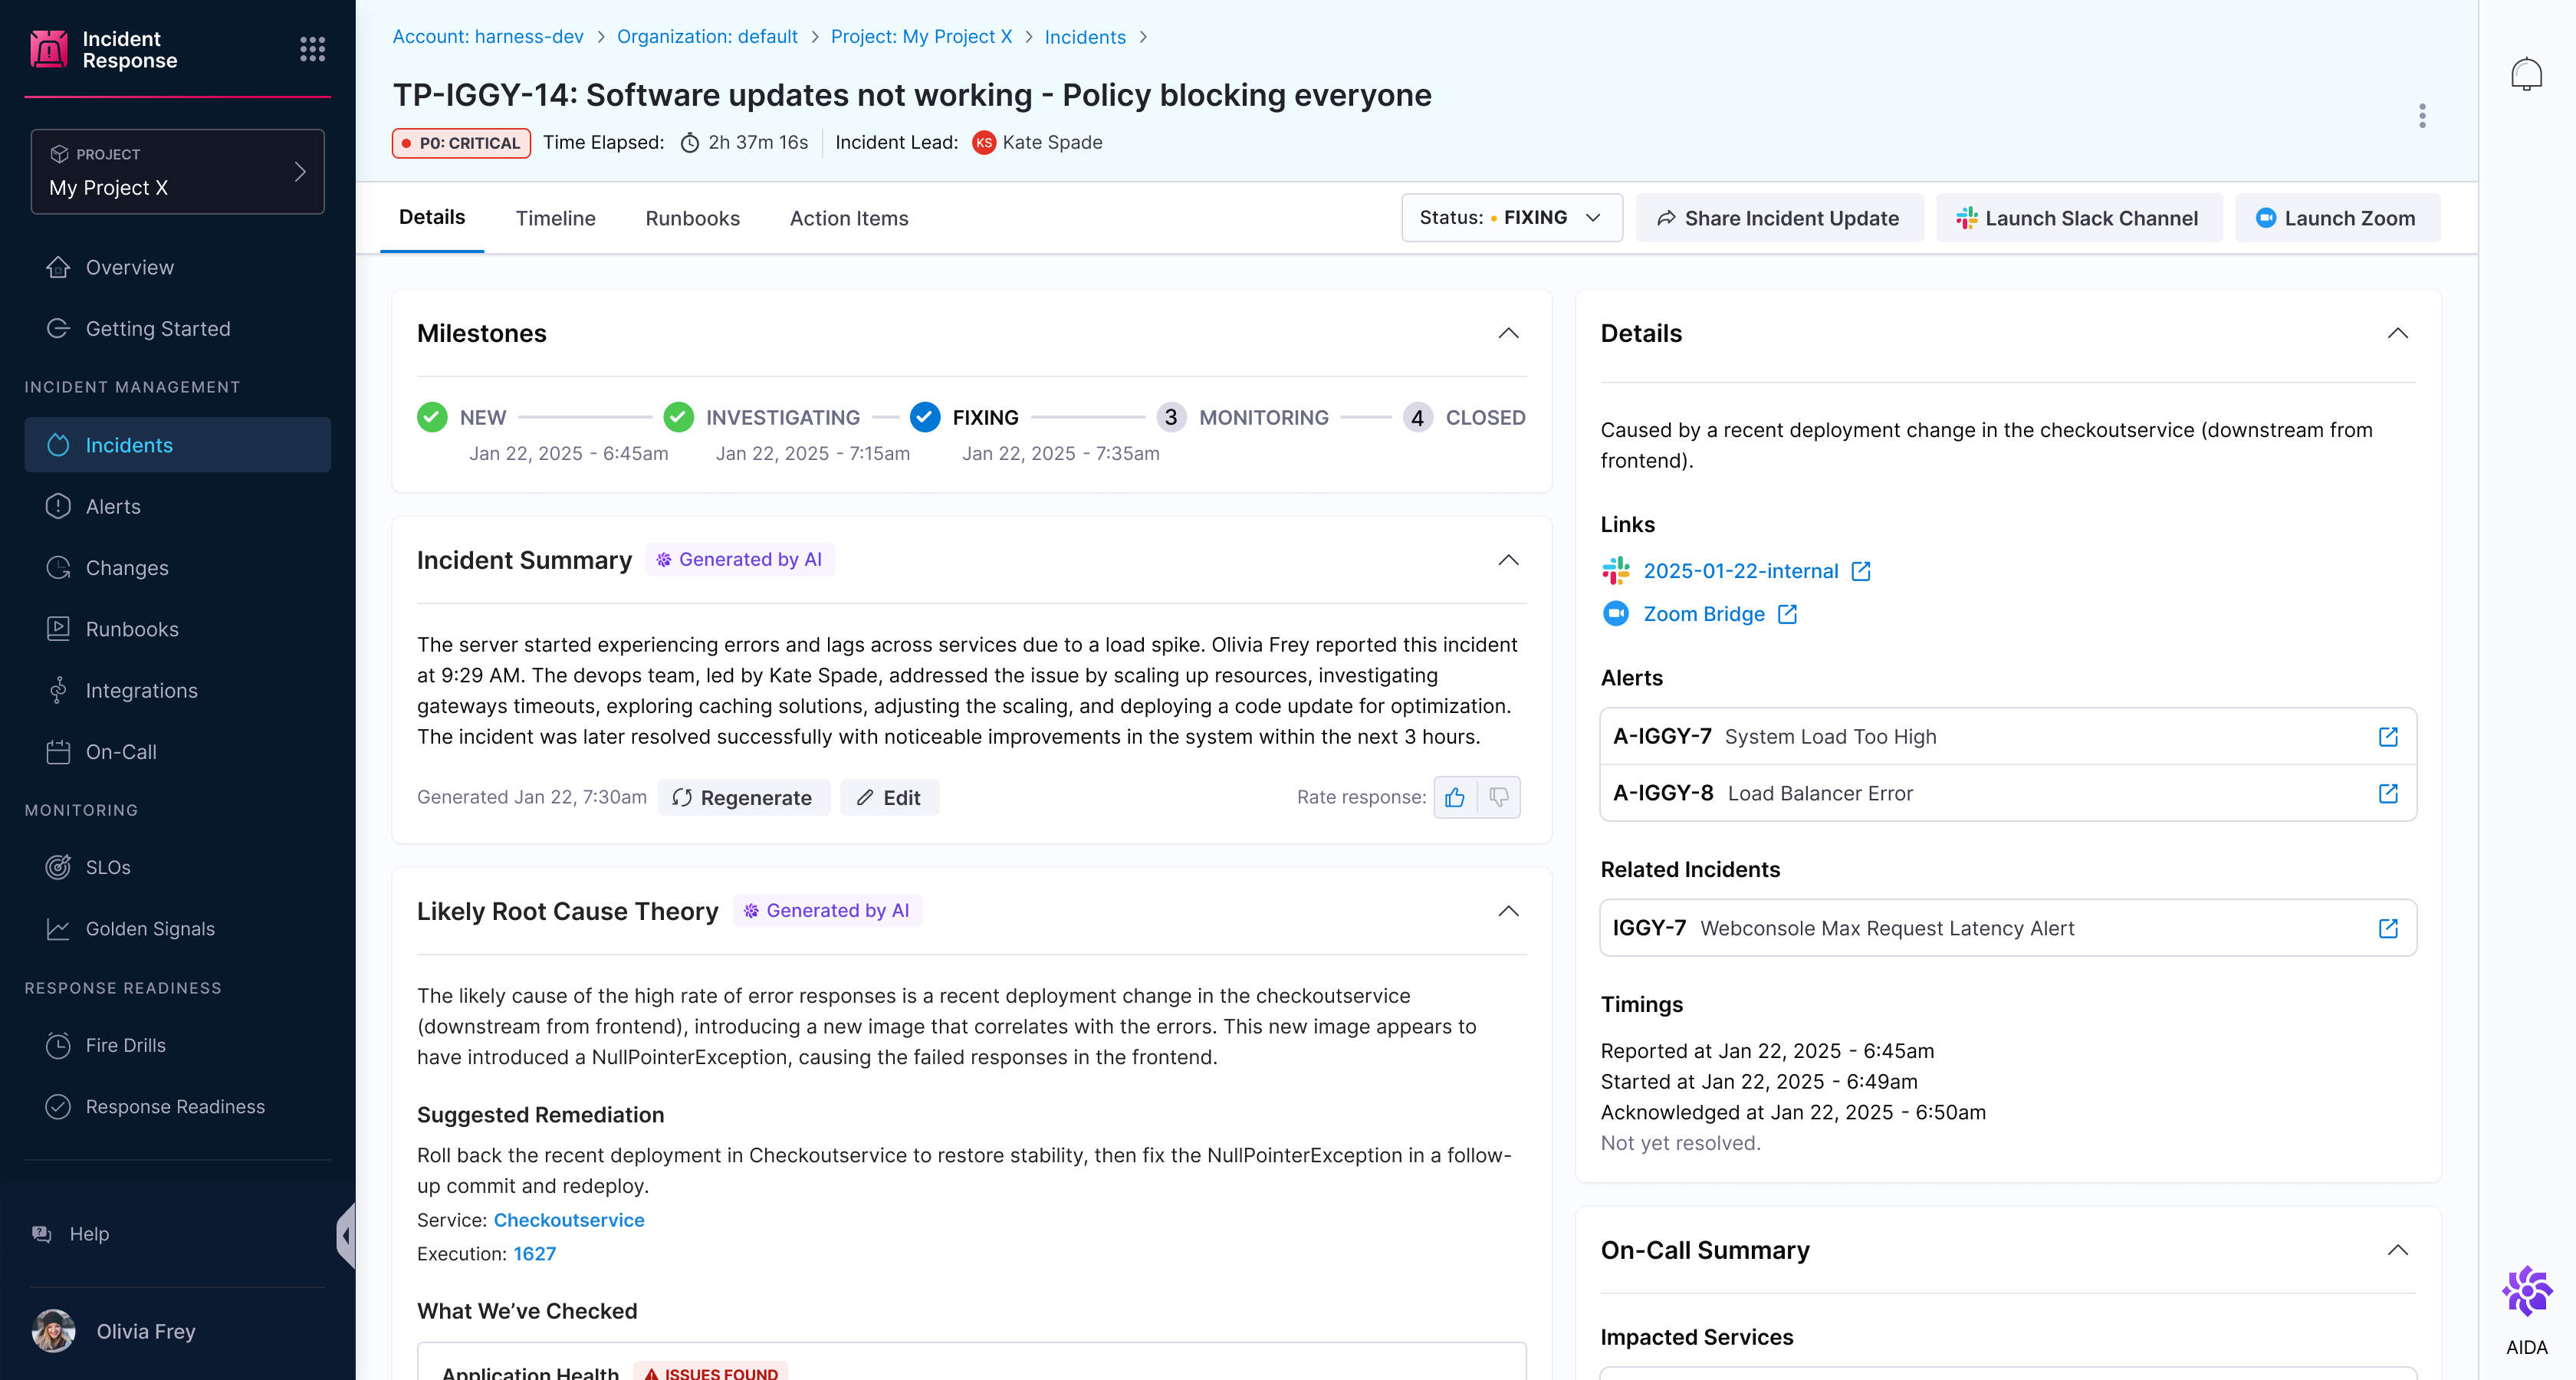Click Olivia Frey user avatar
This screenshot has width=2576, height=1380.
(54, 1331)
